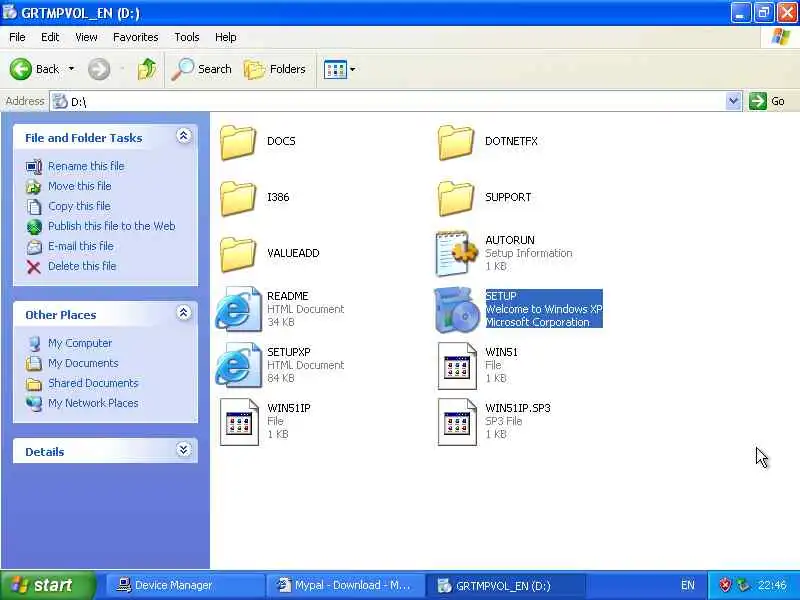This screenshot has height=600, width=800.
Task: Select the SETUP application icon
Action: tap(457, 310)
